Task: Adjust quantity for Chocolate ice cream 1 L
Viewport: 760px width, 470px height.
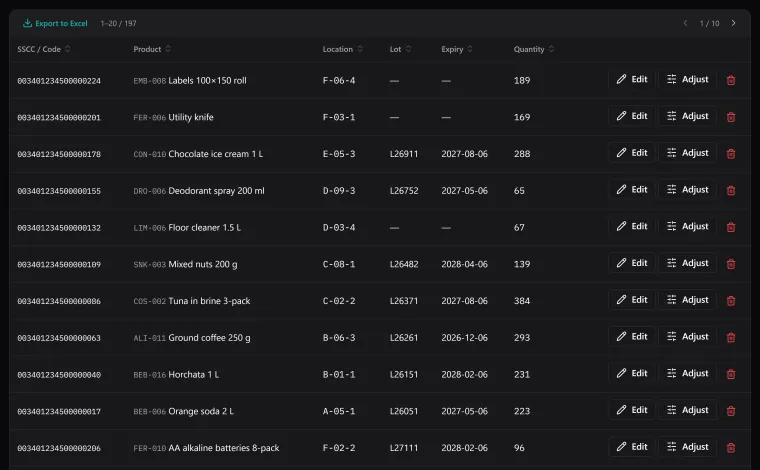Action: click(687, 153)
